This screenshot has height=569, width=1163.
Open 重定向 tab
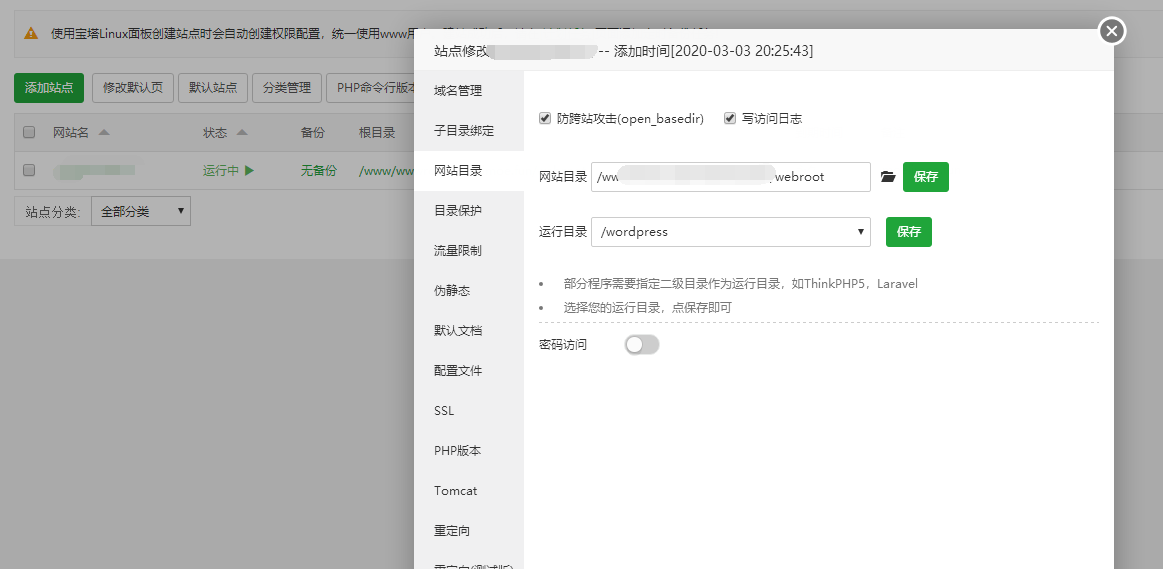click(x=469, y=531)
